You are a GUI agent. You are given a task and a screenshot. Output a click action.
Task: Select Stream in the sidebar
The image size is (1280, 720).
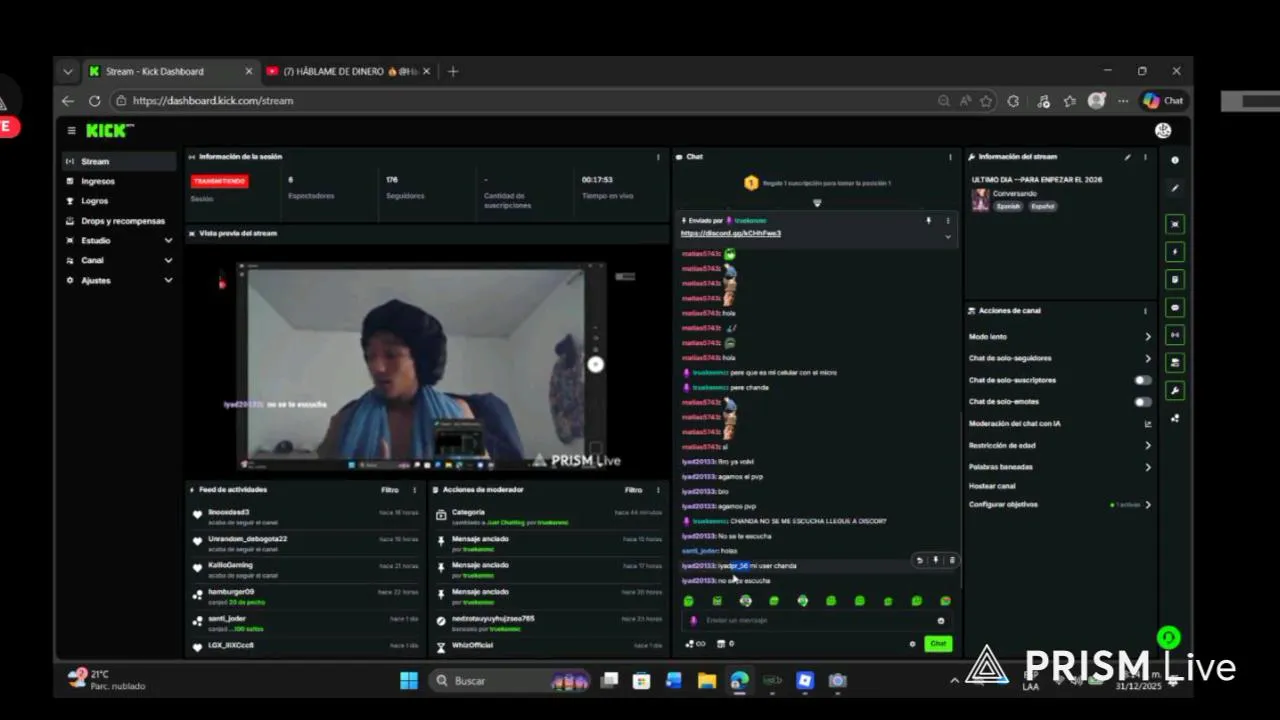[x=119, y=161]
